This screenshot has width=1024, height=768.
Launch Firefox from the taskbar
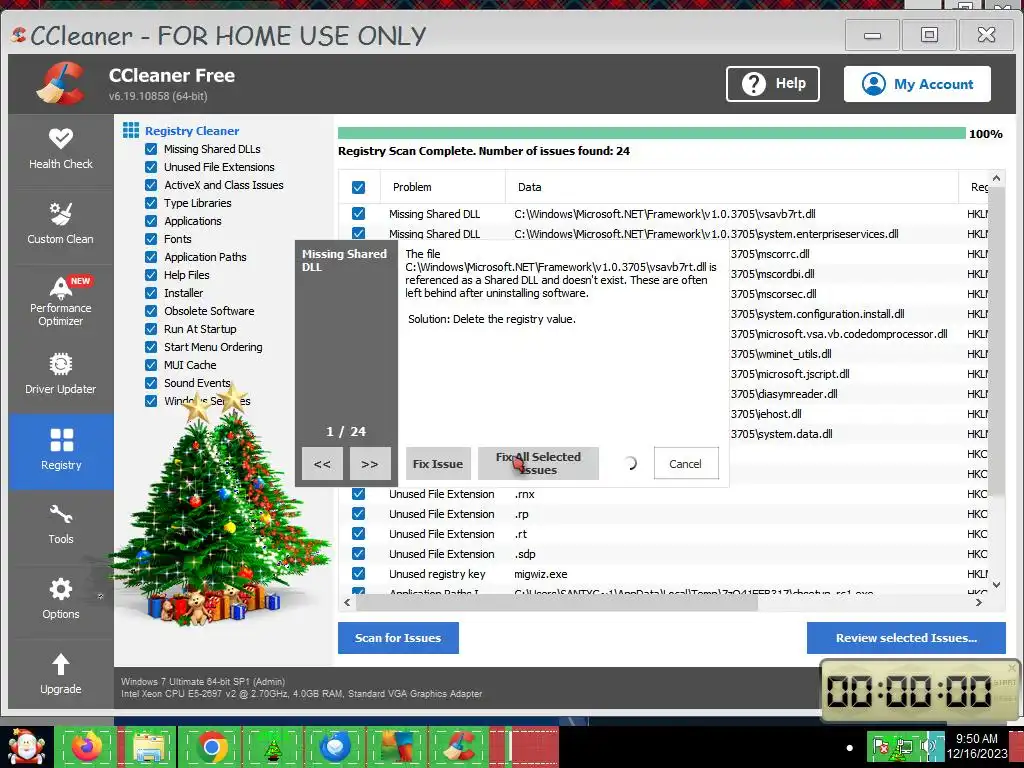pos(88,746)
